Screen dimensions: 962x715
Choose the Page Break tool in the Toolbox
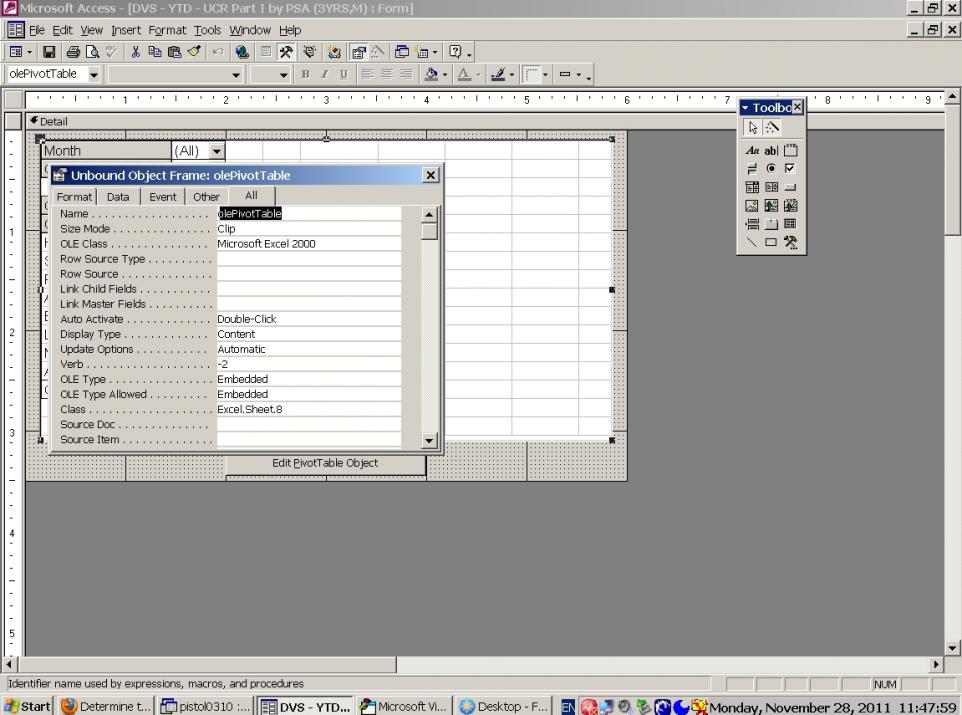click(x=752, y=224)
